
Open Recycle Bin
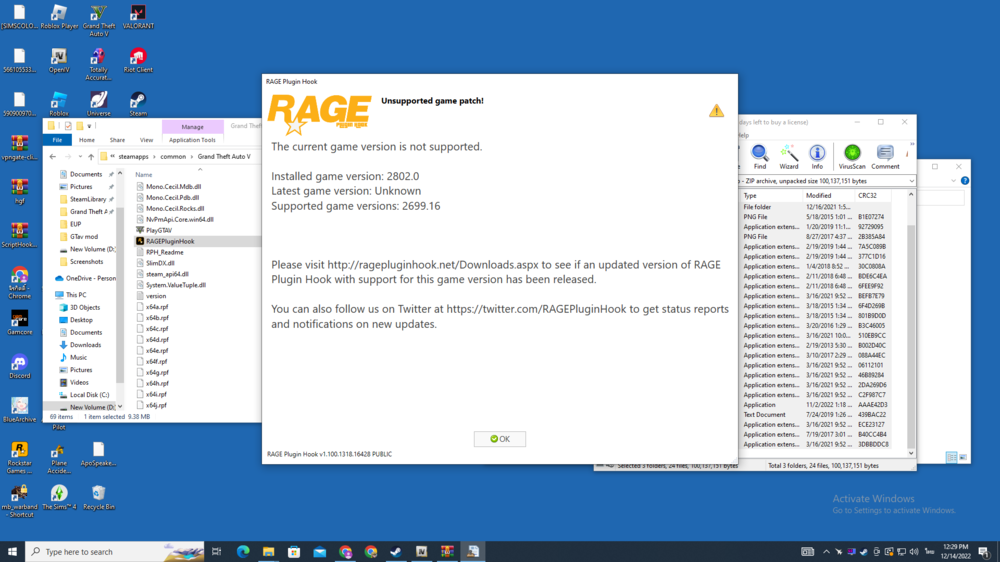click(98, 497)
